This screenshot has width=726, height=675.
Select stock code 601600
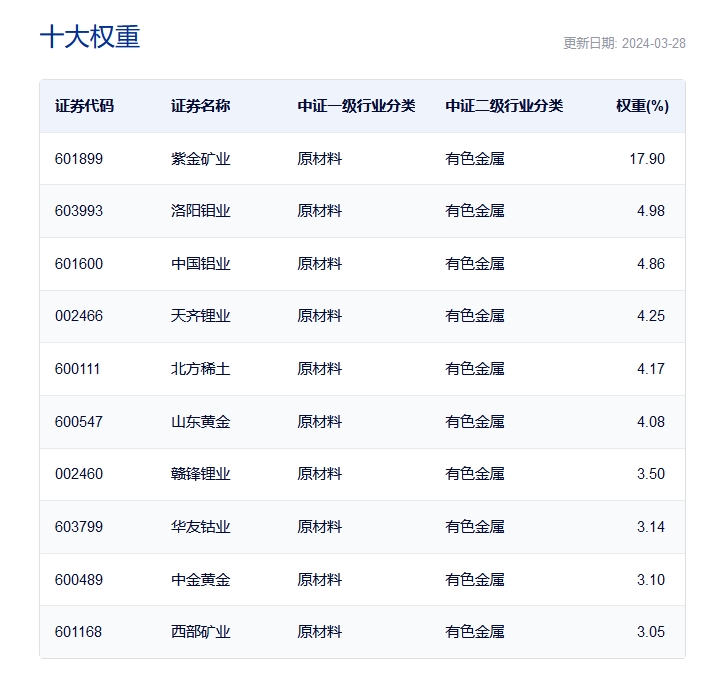[79, 264]
